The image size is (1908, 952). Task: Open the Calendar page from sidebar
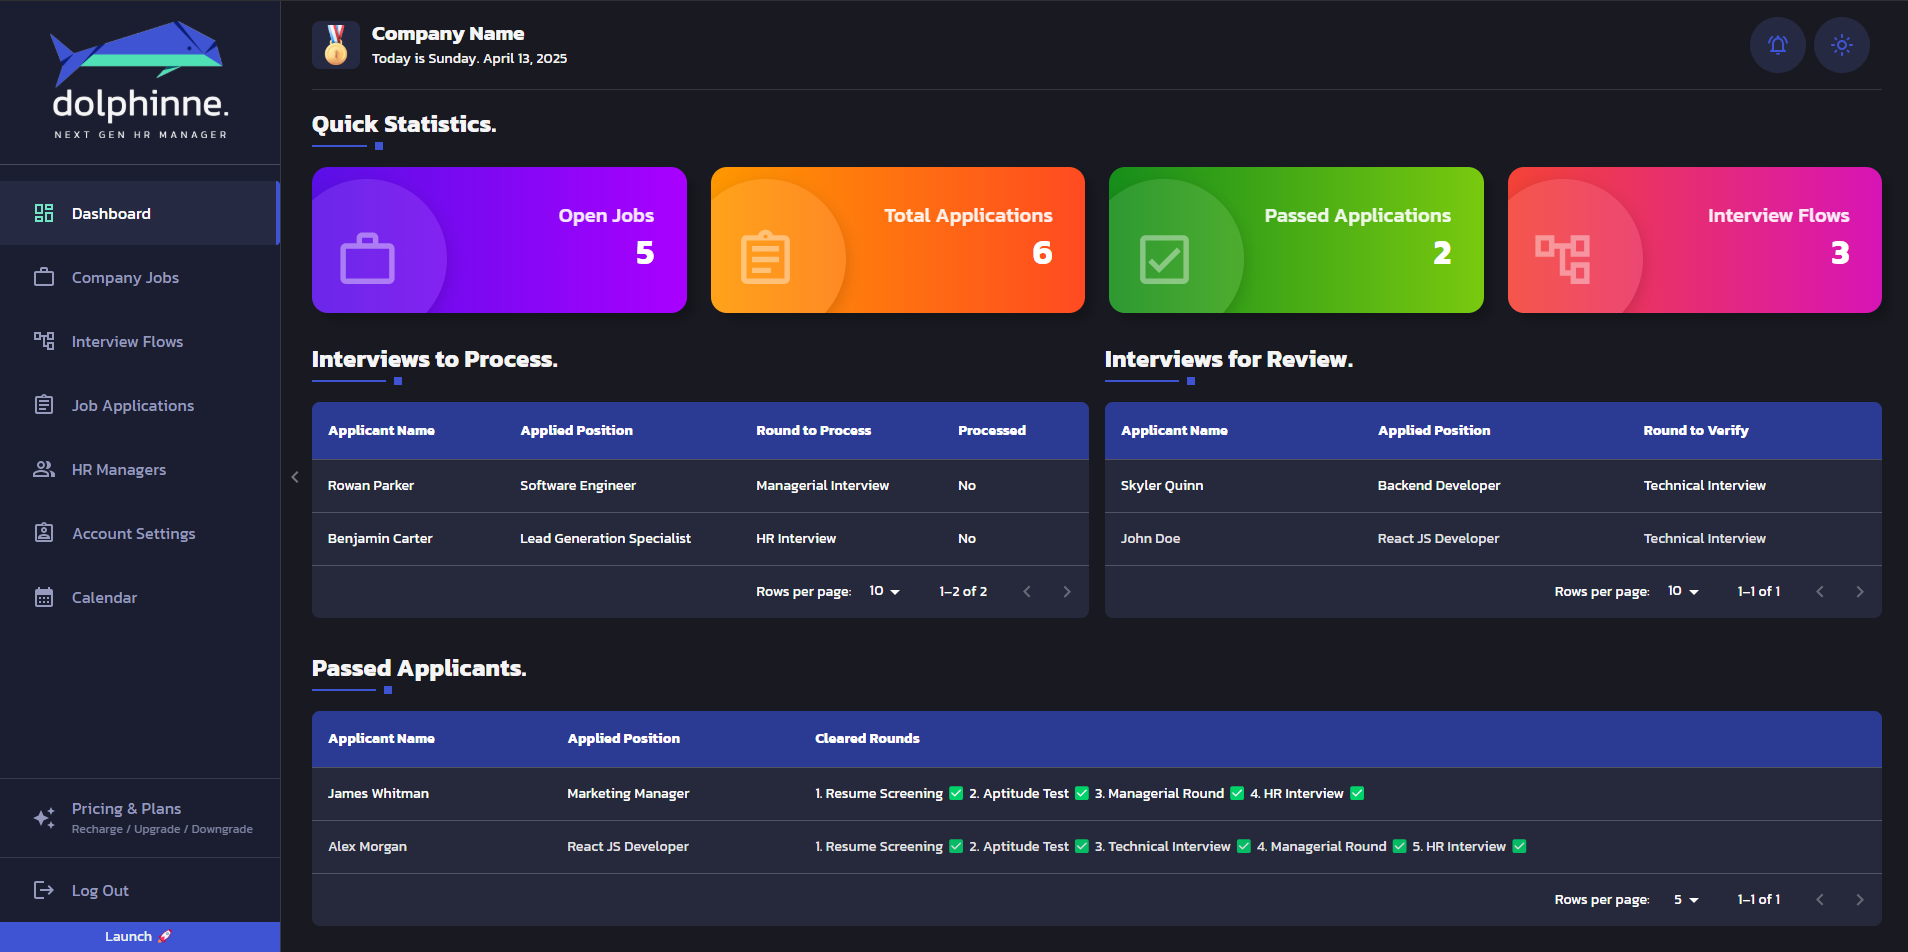pos(104,598)
